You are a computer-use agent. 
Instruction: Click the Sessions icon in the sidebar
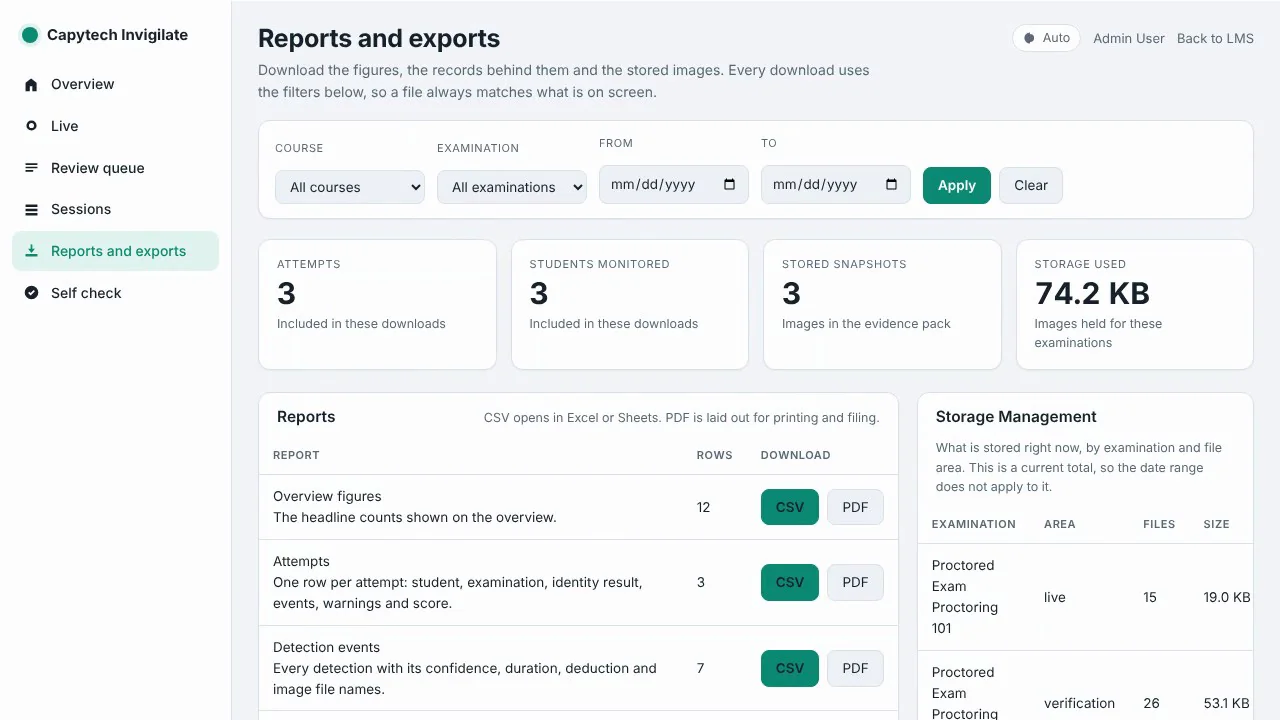click(x=31, y=210)
